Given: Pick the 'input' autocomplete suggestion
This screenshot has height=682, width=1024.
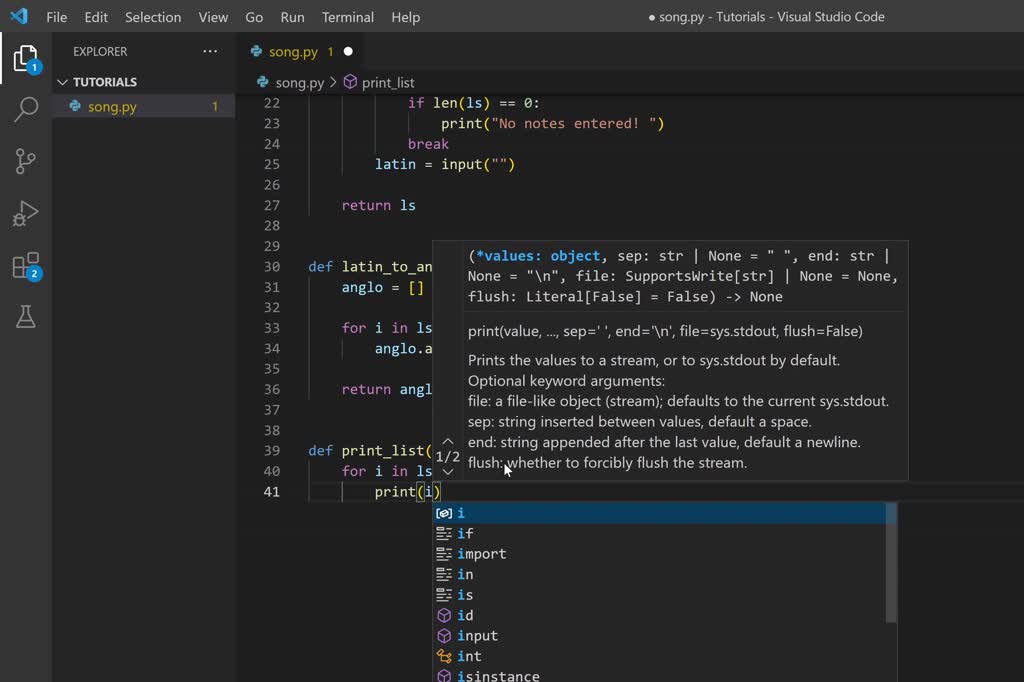Looking at the screenshot, I should 477,636.
